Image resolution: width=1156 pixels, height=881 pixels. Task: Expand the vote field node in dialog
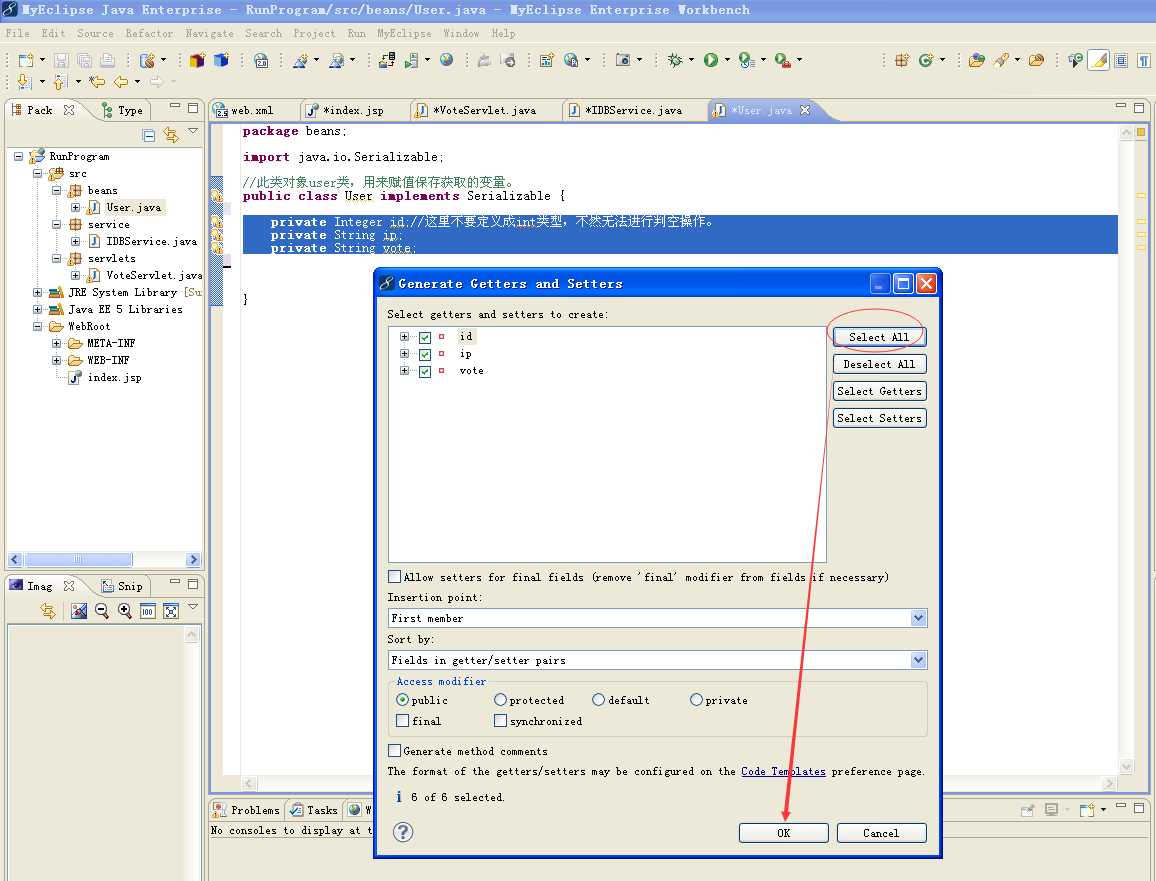(404, 370)
